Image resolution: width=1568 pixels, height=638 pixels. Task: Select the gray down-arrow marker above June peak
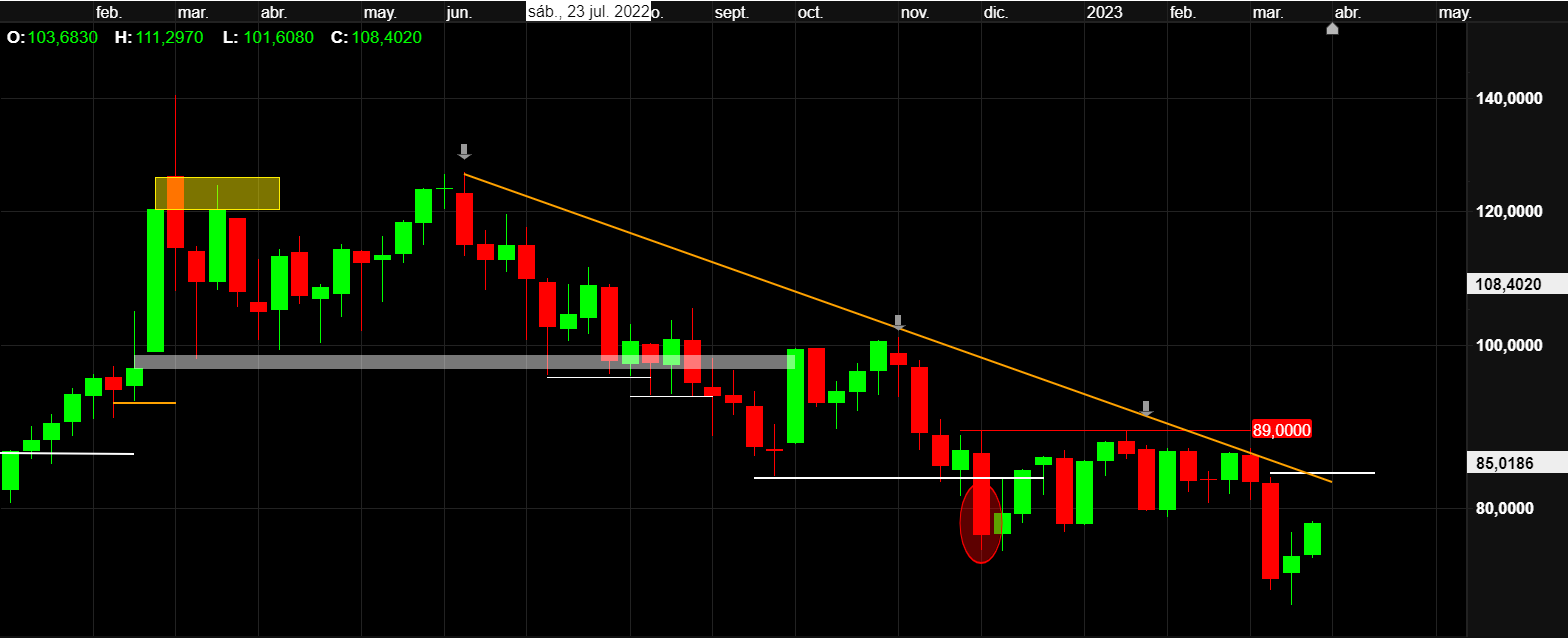tap(464, 151)
